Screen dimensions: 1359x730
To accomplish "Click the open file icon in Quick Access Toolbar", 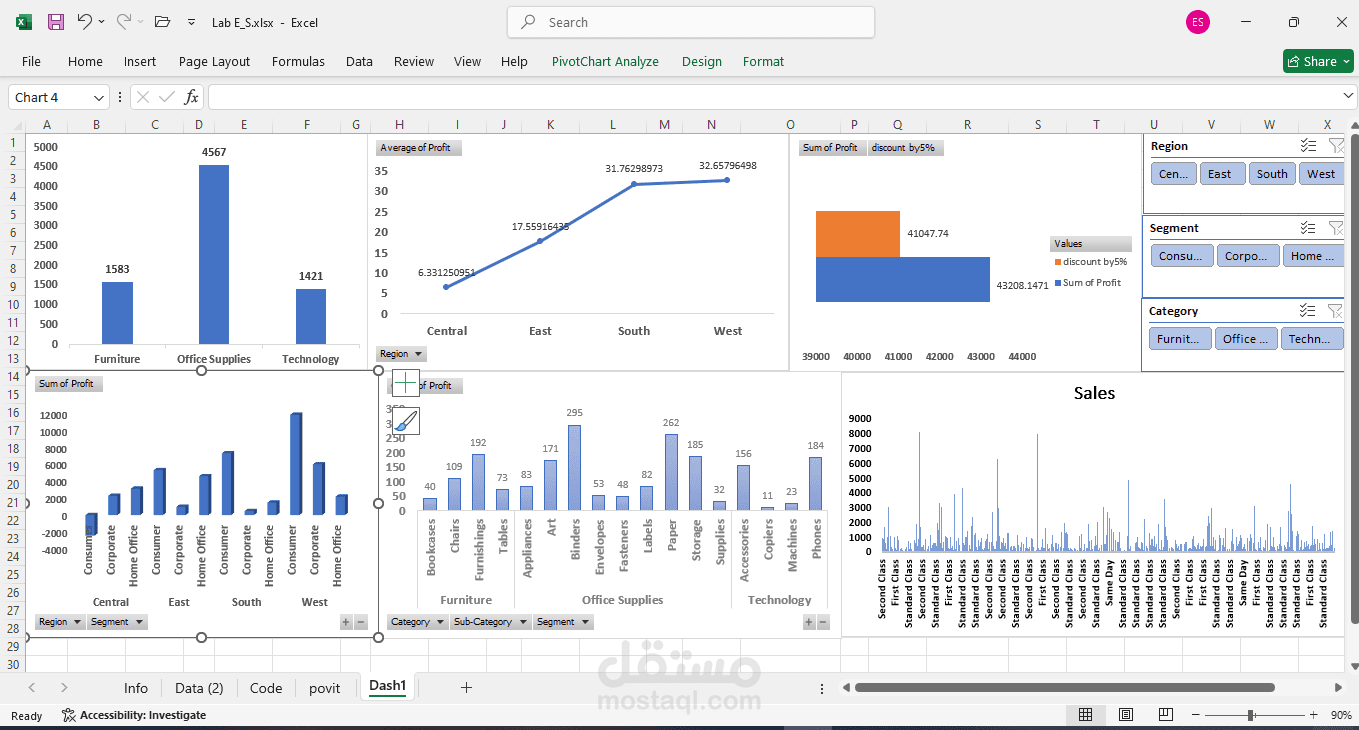I will pos(162,21).
